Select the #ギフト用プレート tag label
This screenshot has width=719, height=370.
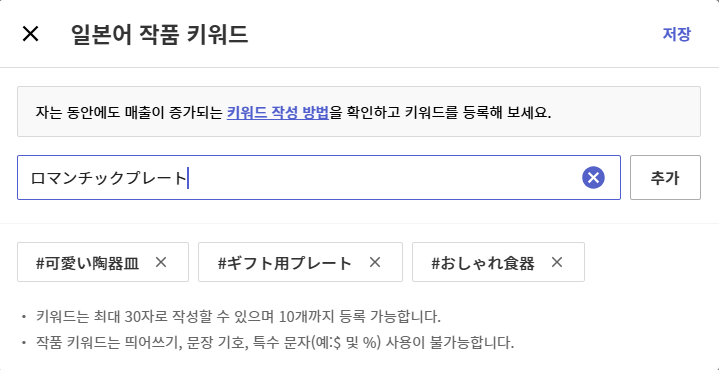(x=285, y=263)
